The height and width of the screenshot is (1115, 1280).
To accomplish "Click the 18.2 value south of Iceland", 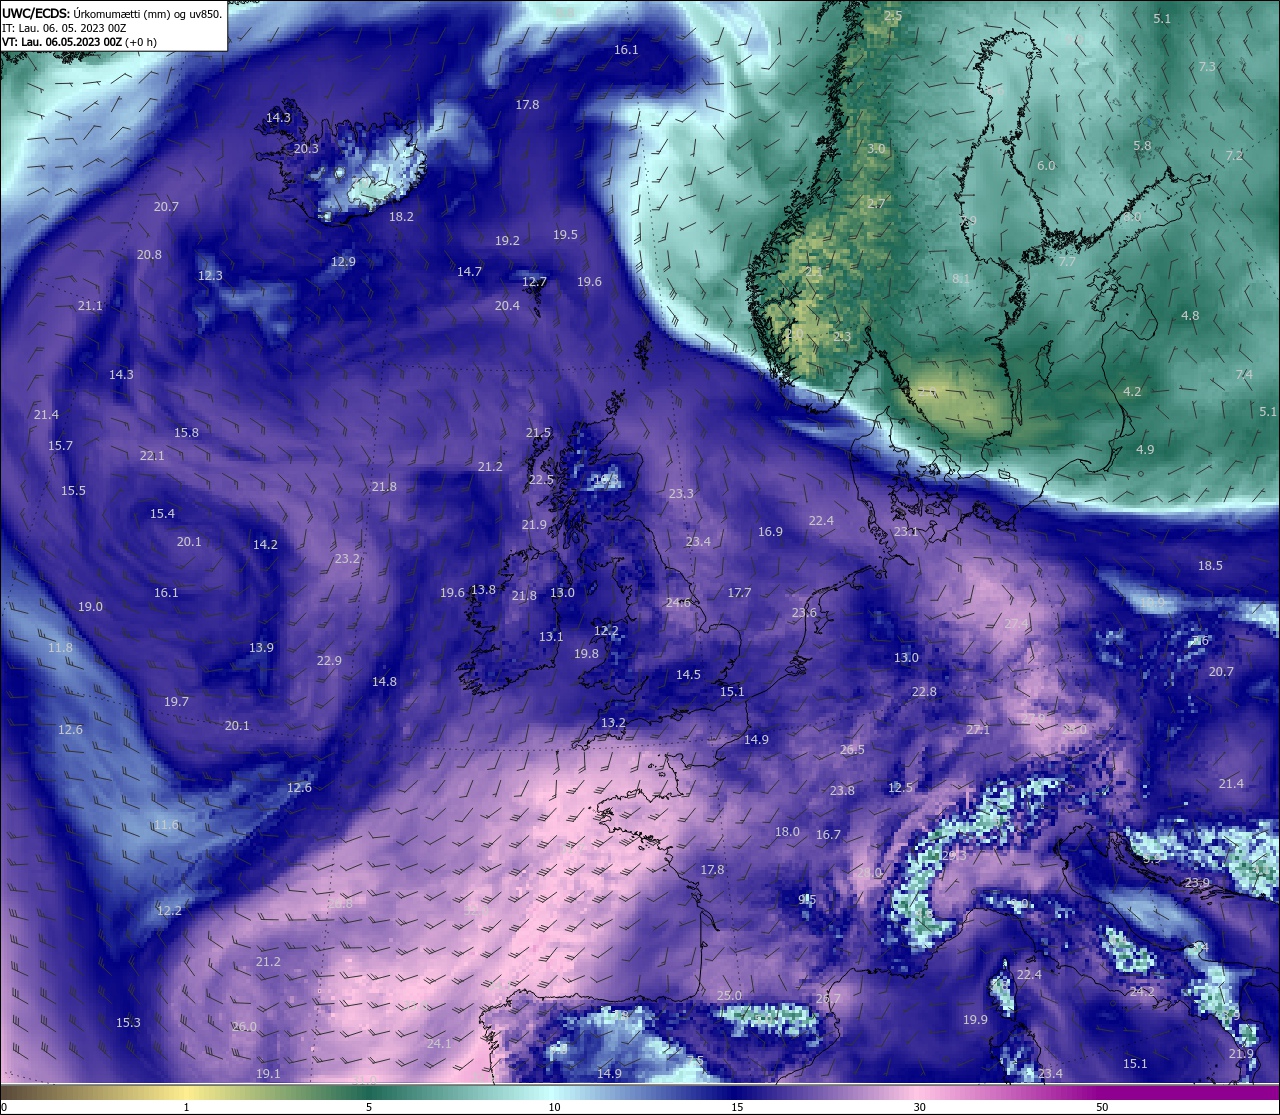I will [x=401, y=216].
